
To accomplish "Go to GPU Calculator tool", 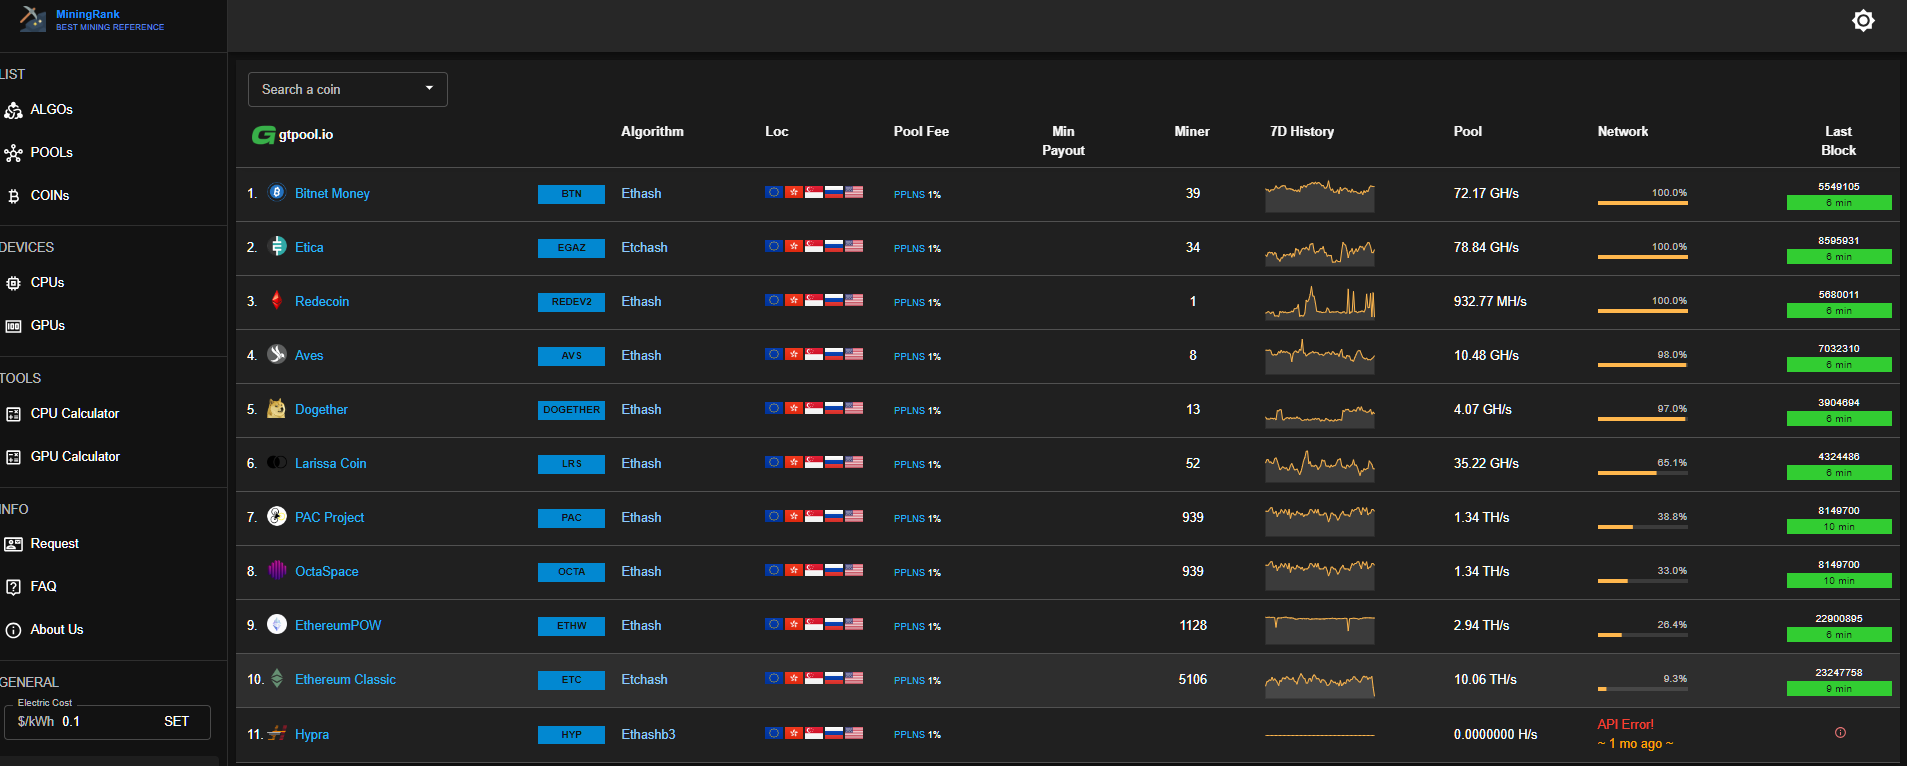I will click(75, 457).
